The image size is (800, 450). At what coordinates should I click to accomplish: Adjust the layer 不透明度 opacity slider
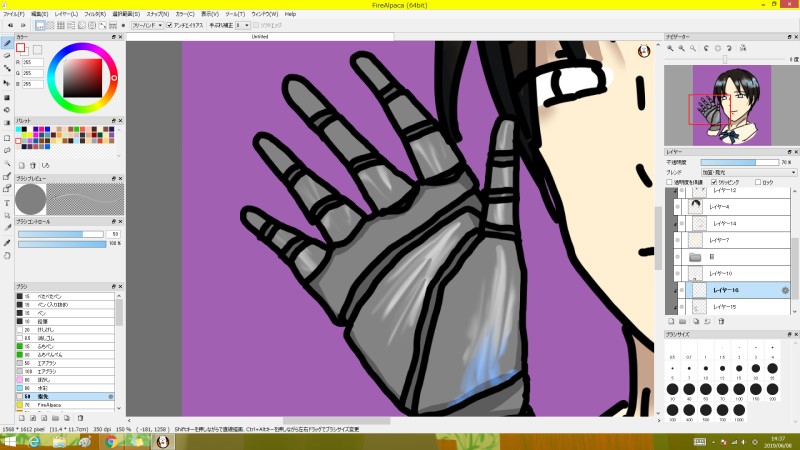(x=740, y=162)
